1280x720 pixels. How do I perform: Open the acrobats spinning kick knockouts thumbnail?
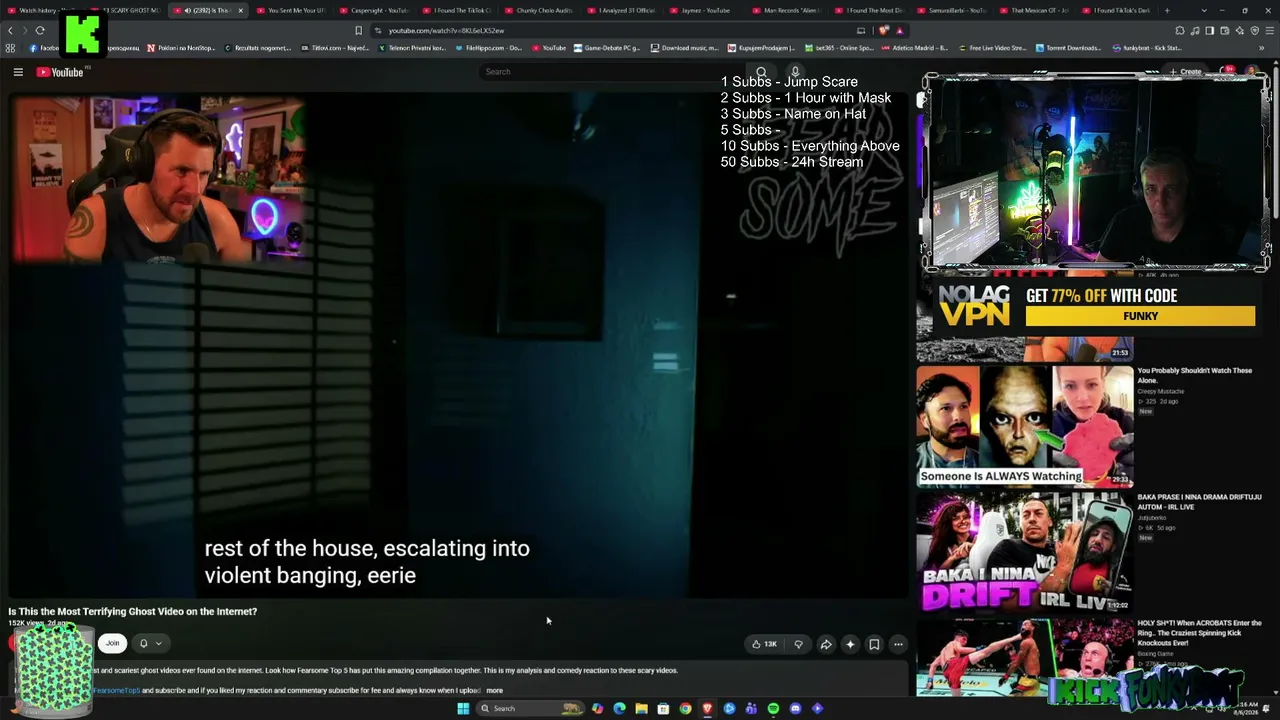[1025, 657]
